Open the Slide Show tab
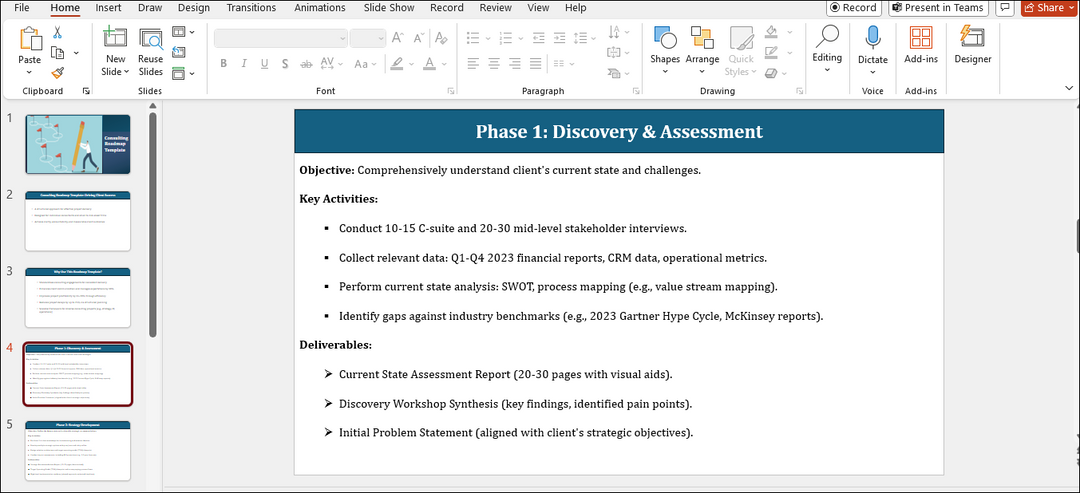Screen dimensions: 1080x493 pyautogui.click(x=388, y=8)
